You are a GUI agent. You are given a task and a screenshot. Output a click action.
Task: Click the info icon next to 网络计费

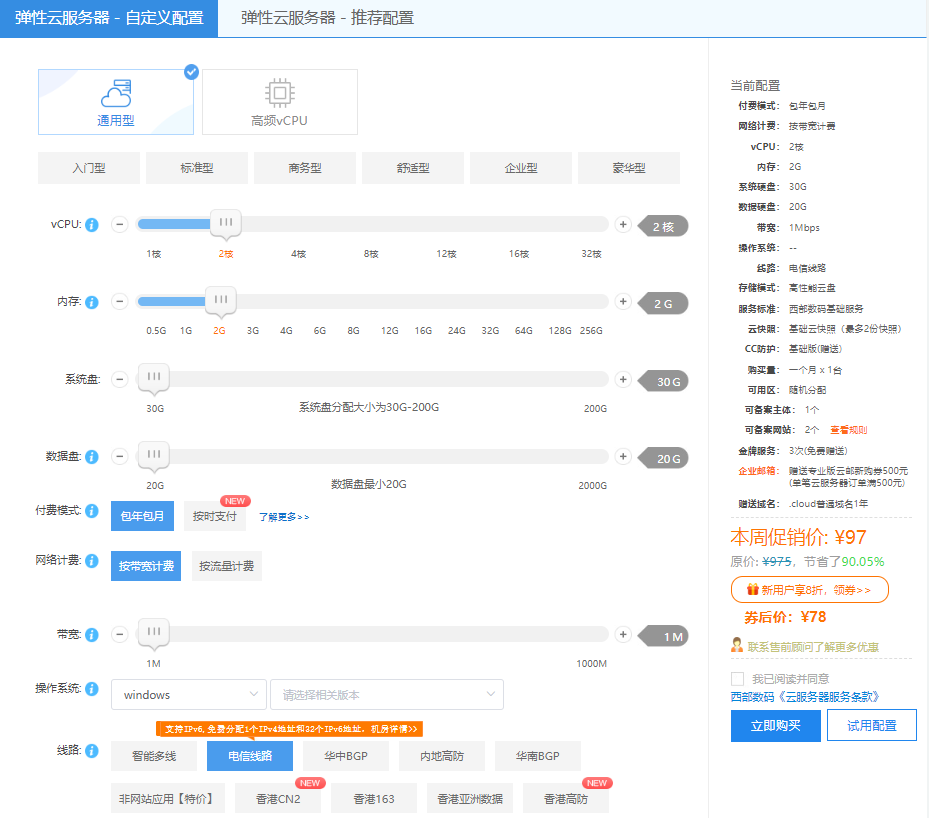[x=92, y=561]
